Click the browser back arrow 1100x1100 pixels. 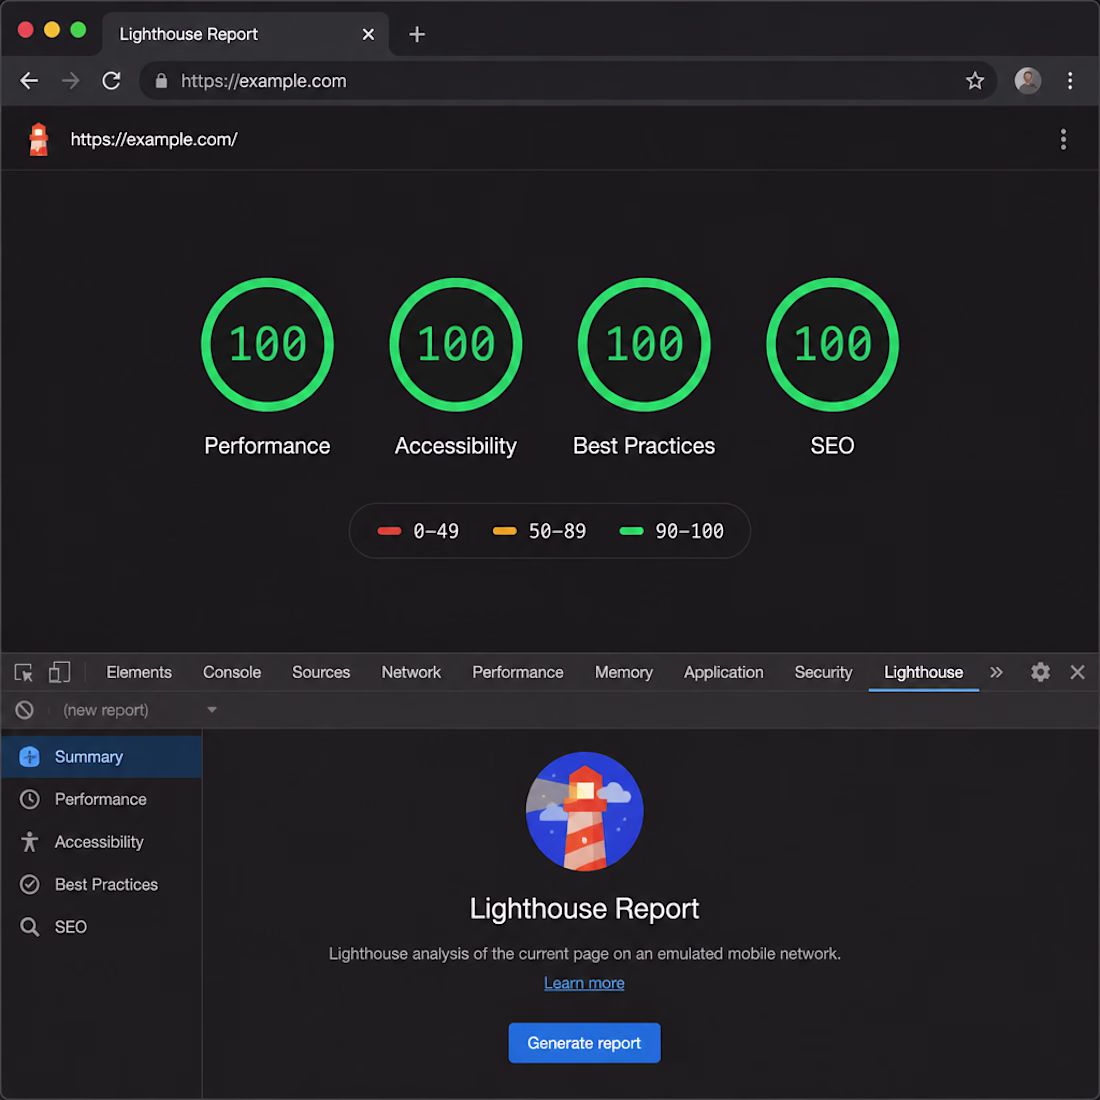coord(29,81)
